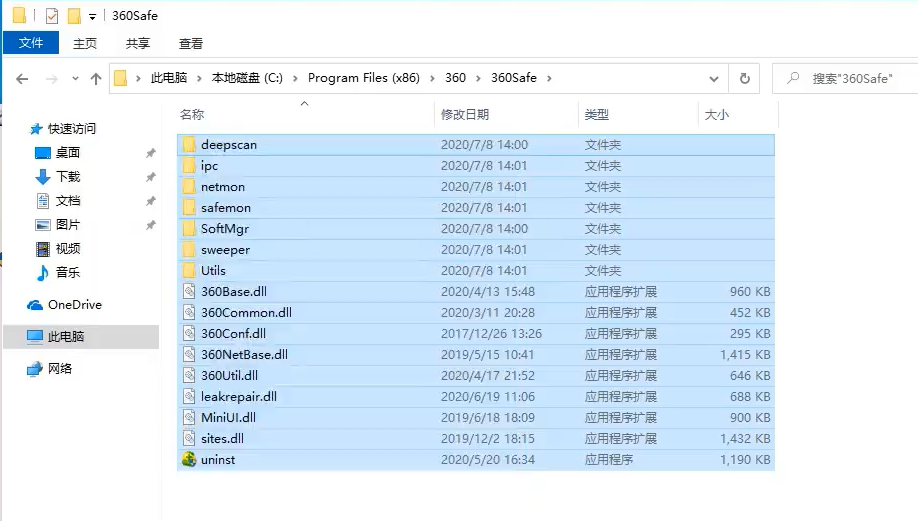Viewport: 918px width, 521px height.
Task: Click the pin icon next to 下载
Action: click(150, 177)
